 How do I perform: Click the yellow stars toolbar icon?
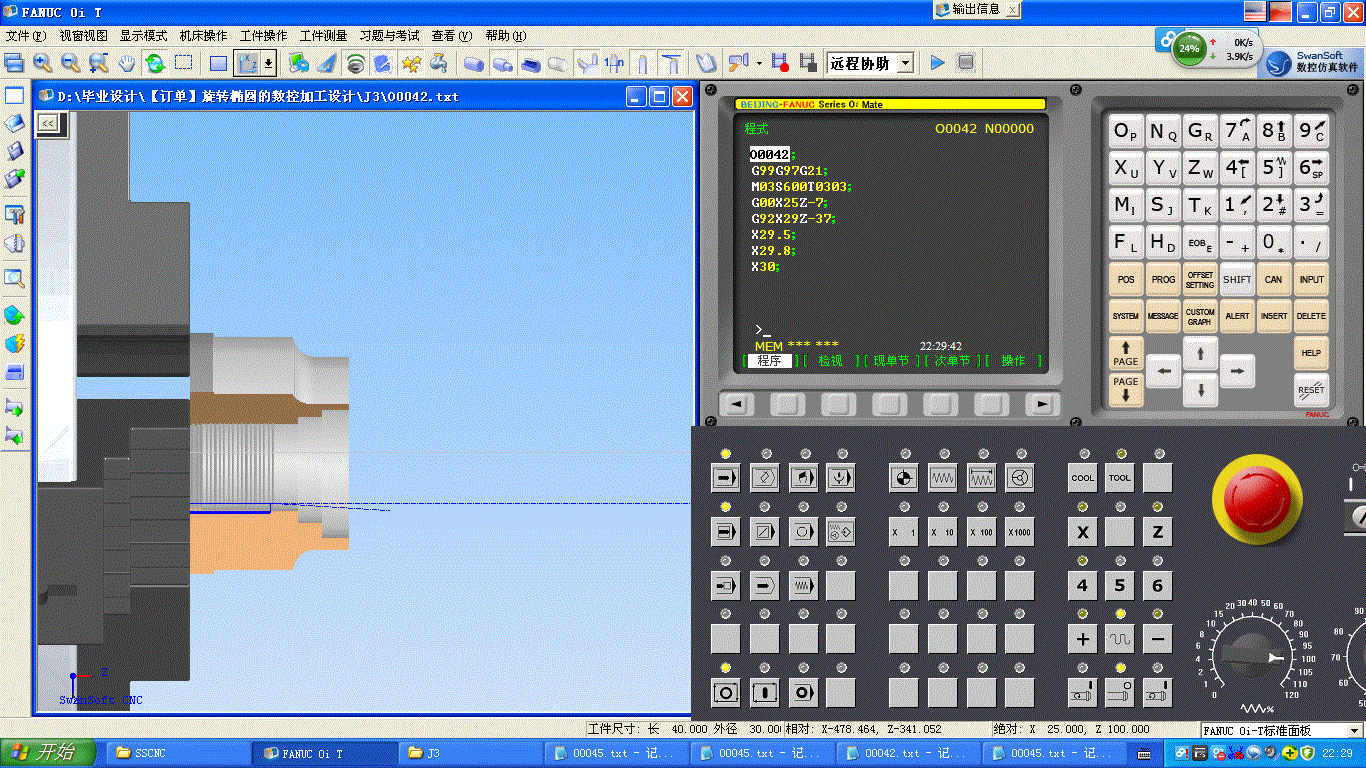tap(411, 63)
